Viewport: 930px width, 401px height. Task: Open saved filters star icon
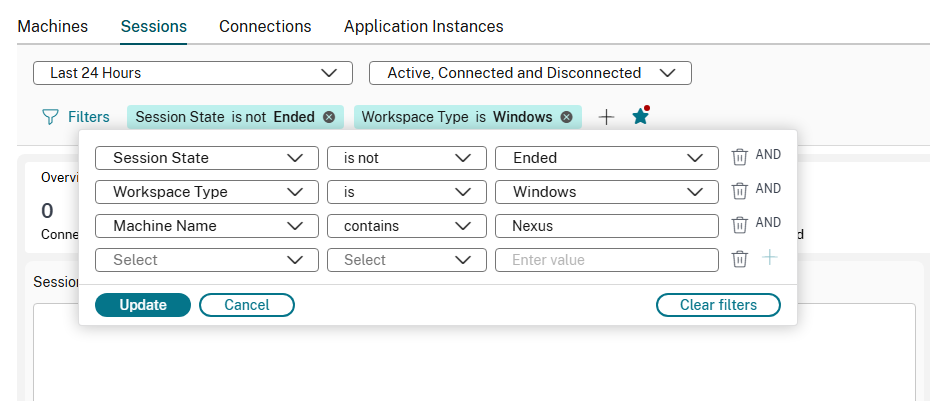point(641,116)
